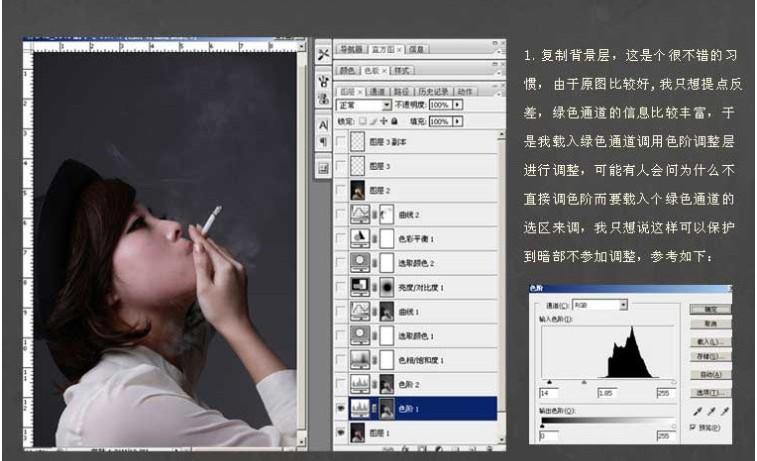Click the 曲线 2 curves adjustment icon
757x461 pixels.
(x=360, y=214)
